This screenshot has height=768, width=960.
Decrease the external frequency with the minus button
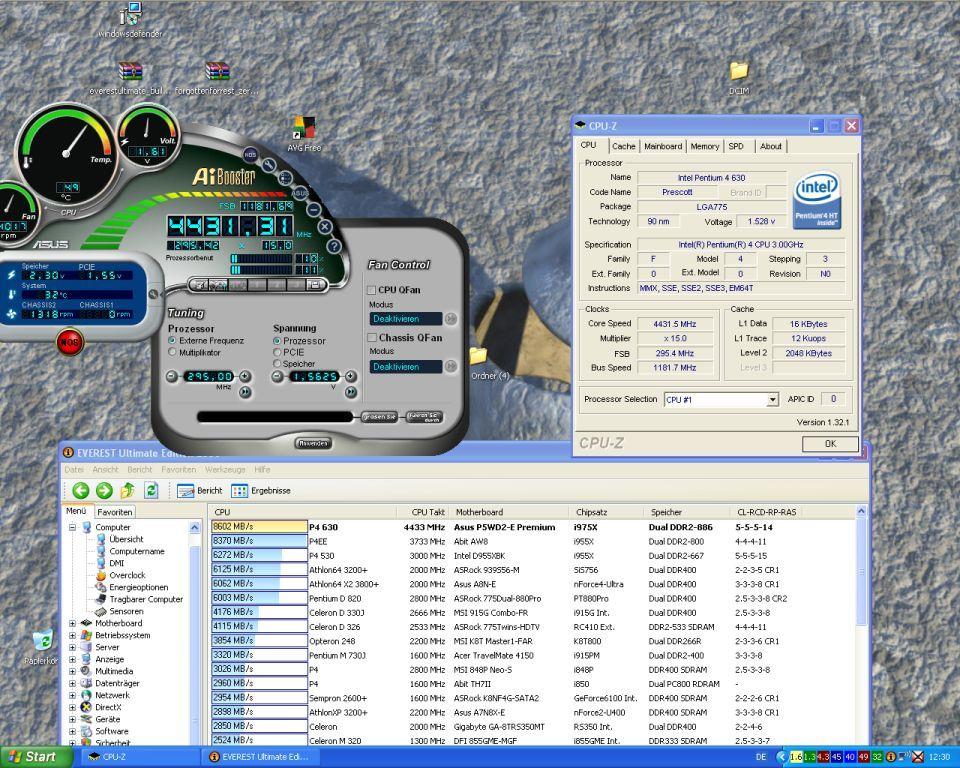[x=172, y=376]
